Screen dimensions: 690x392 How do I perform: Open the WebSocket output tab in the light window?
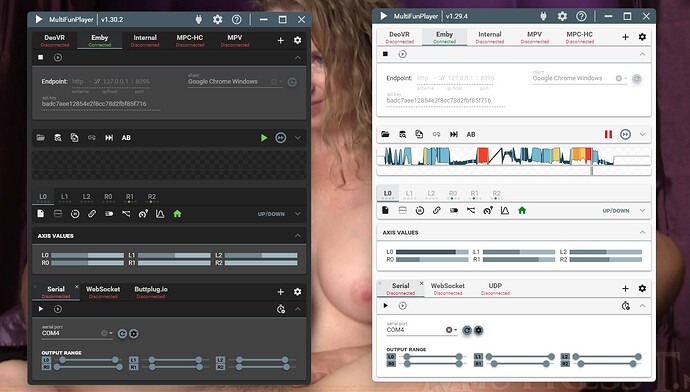point(448,288)
